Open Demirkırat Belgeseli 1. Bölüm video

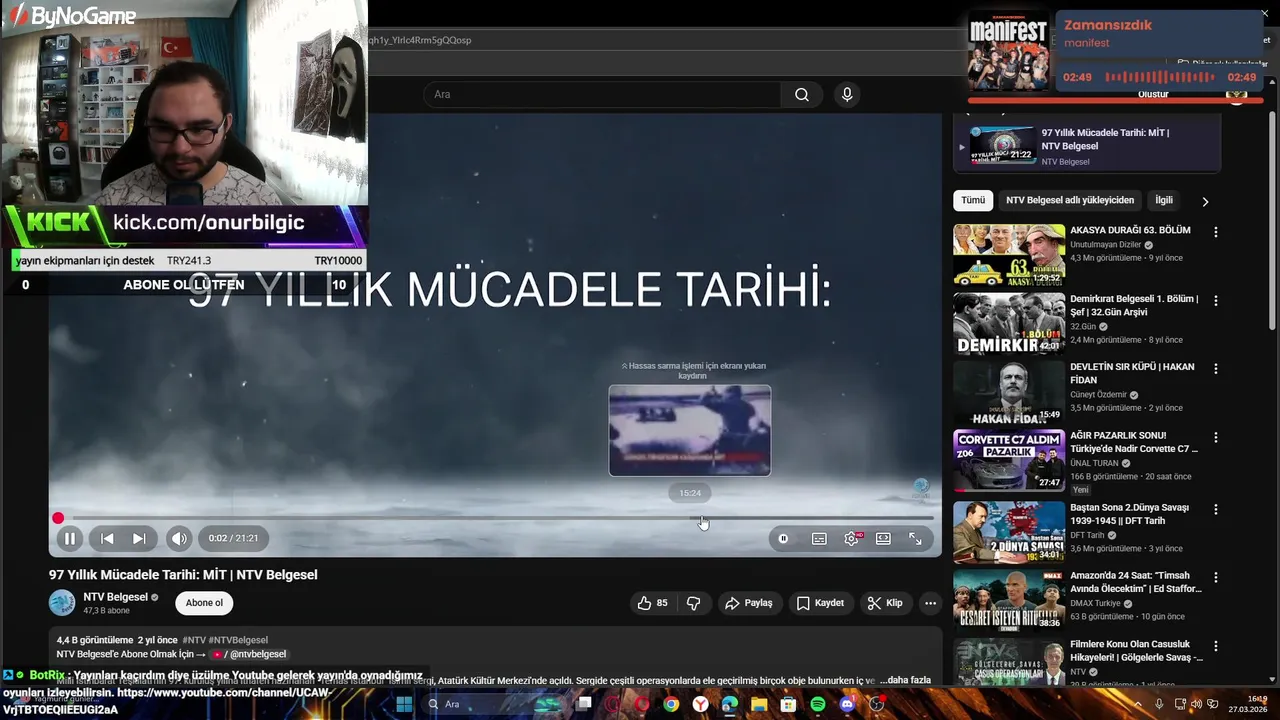[1009, 324]
